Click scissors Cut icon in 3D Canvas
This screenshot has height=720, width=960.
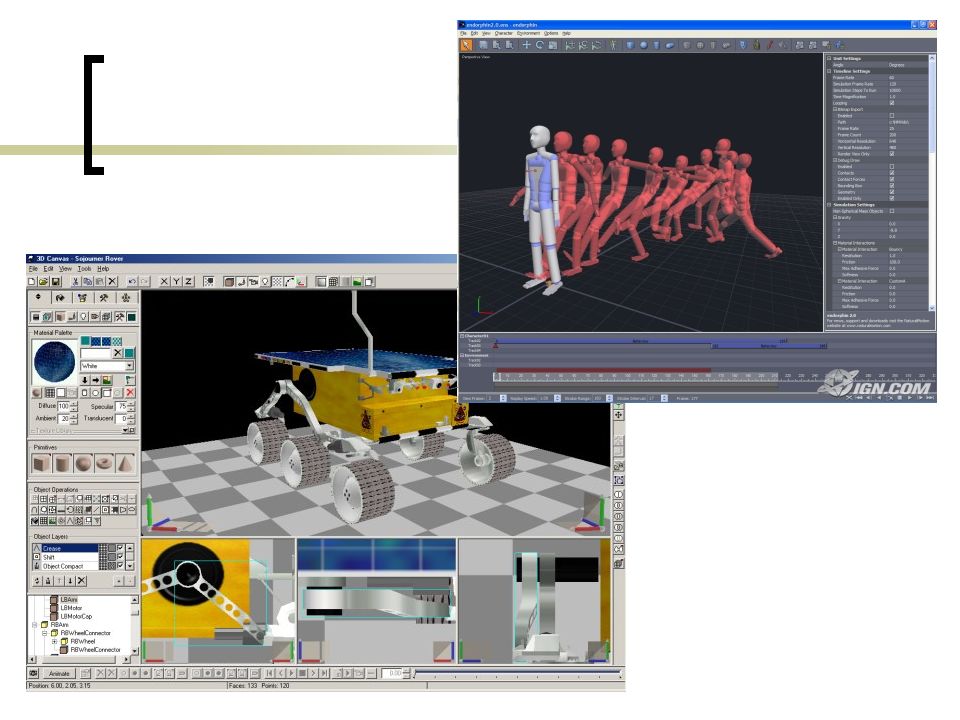[76, 282]
